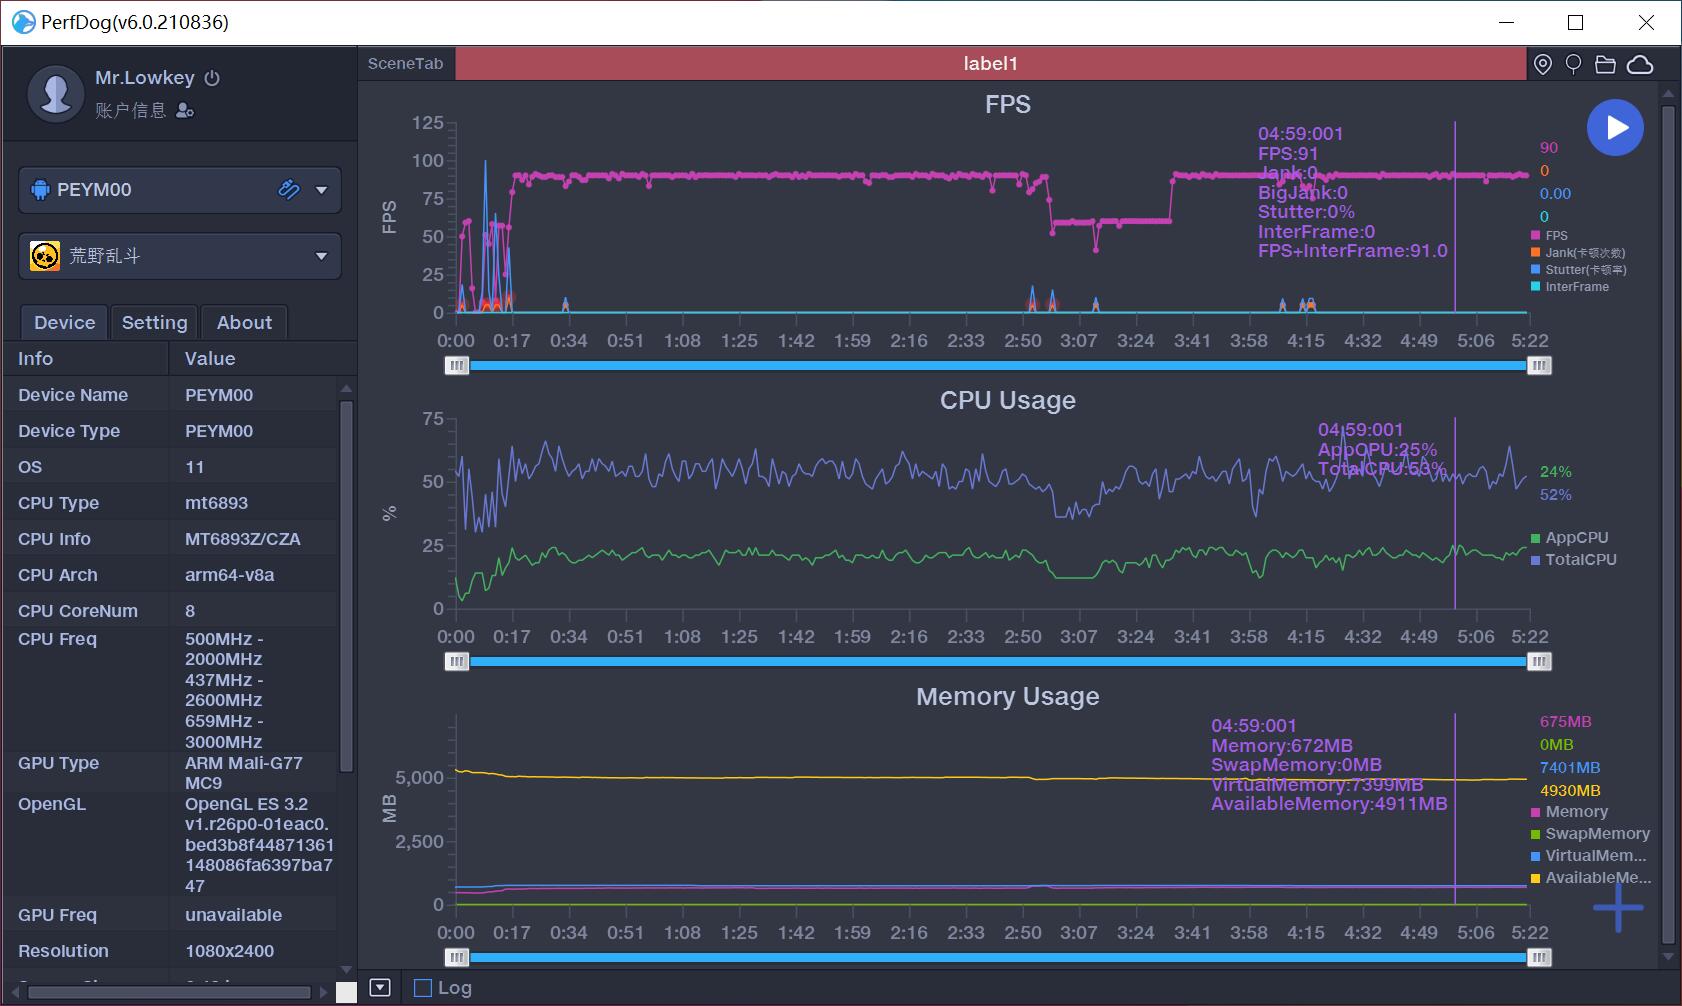Screen dimensions: 1682x1006
Task: Click the user avatar picture
Action: (x=56, y=93)
